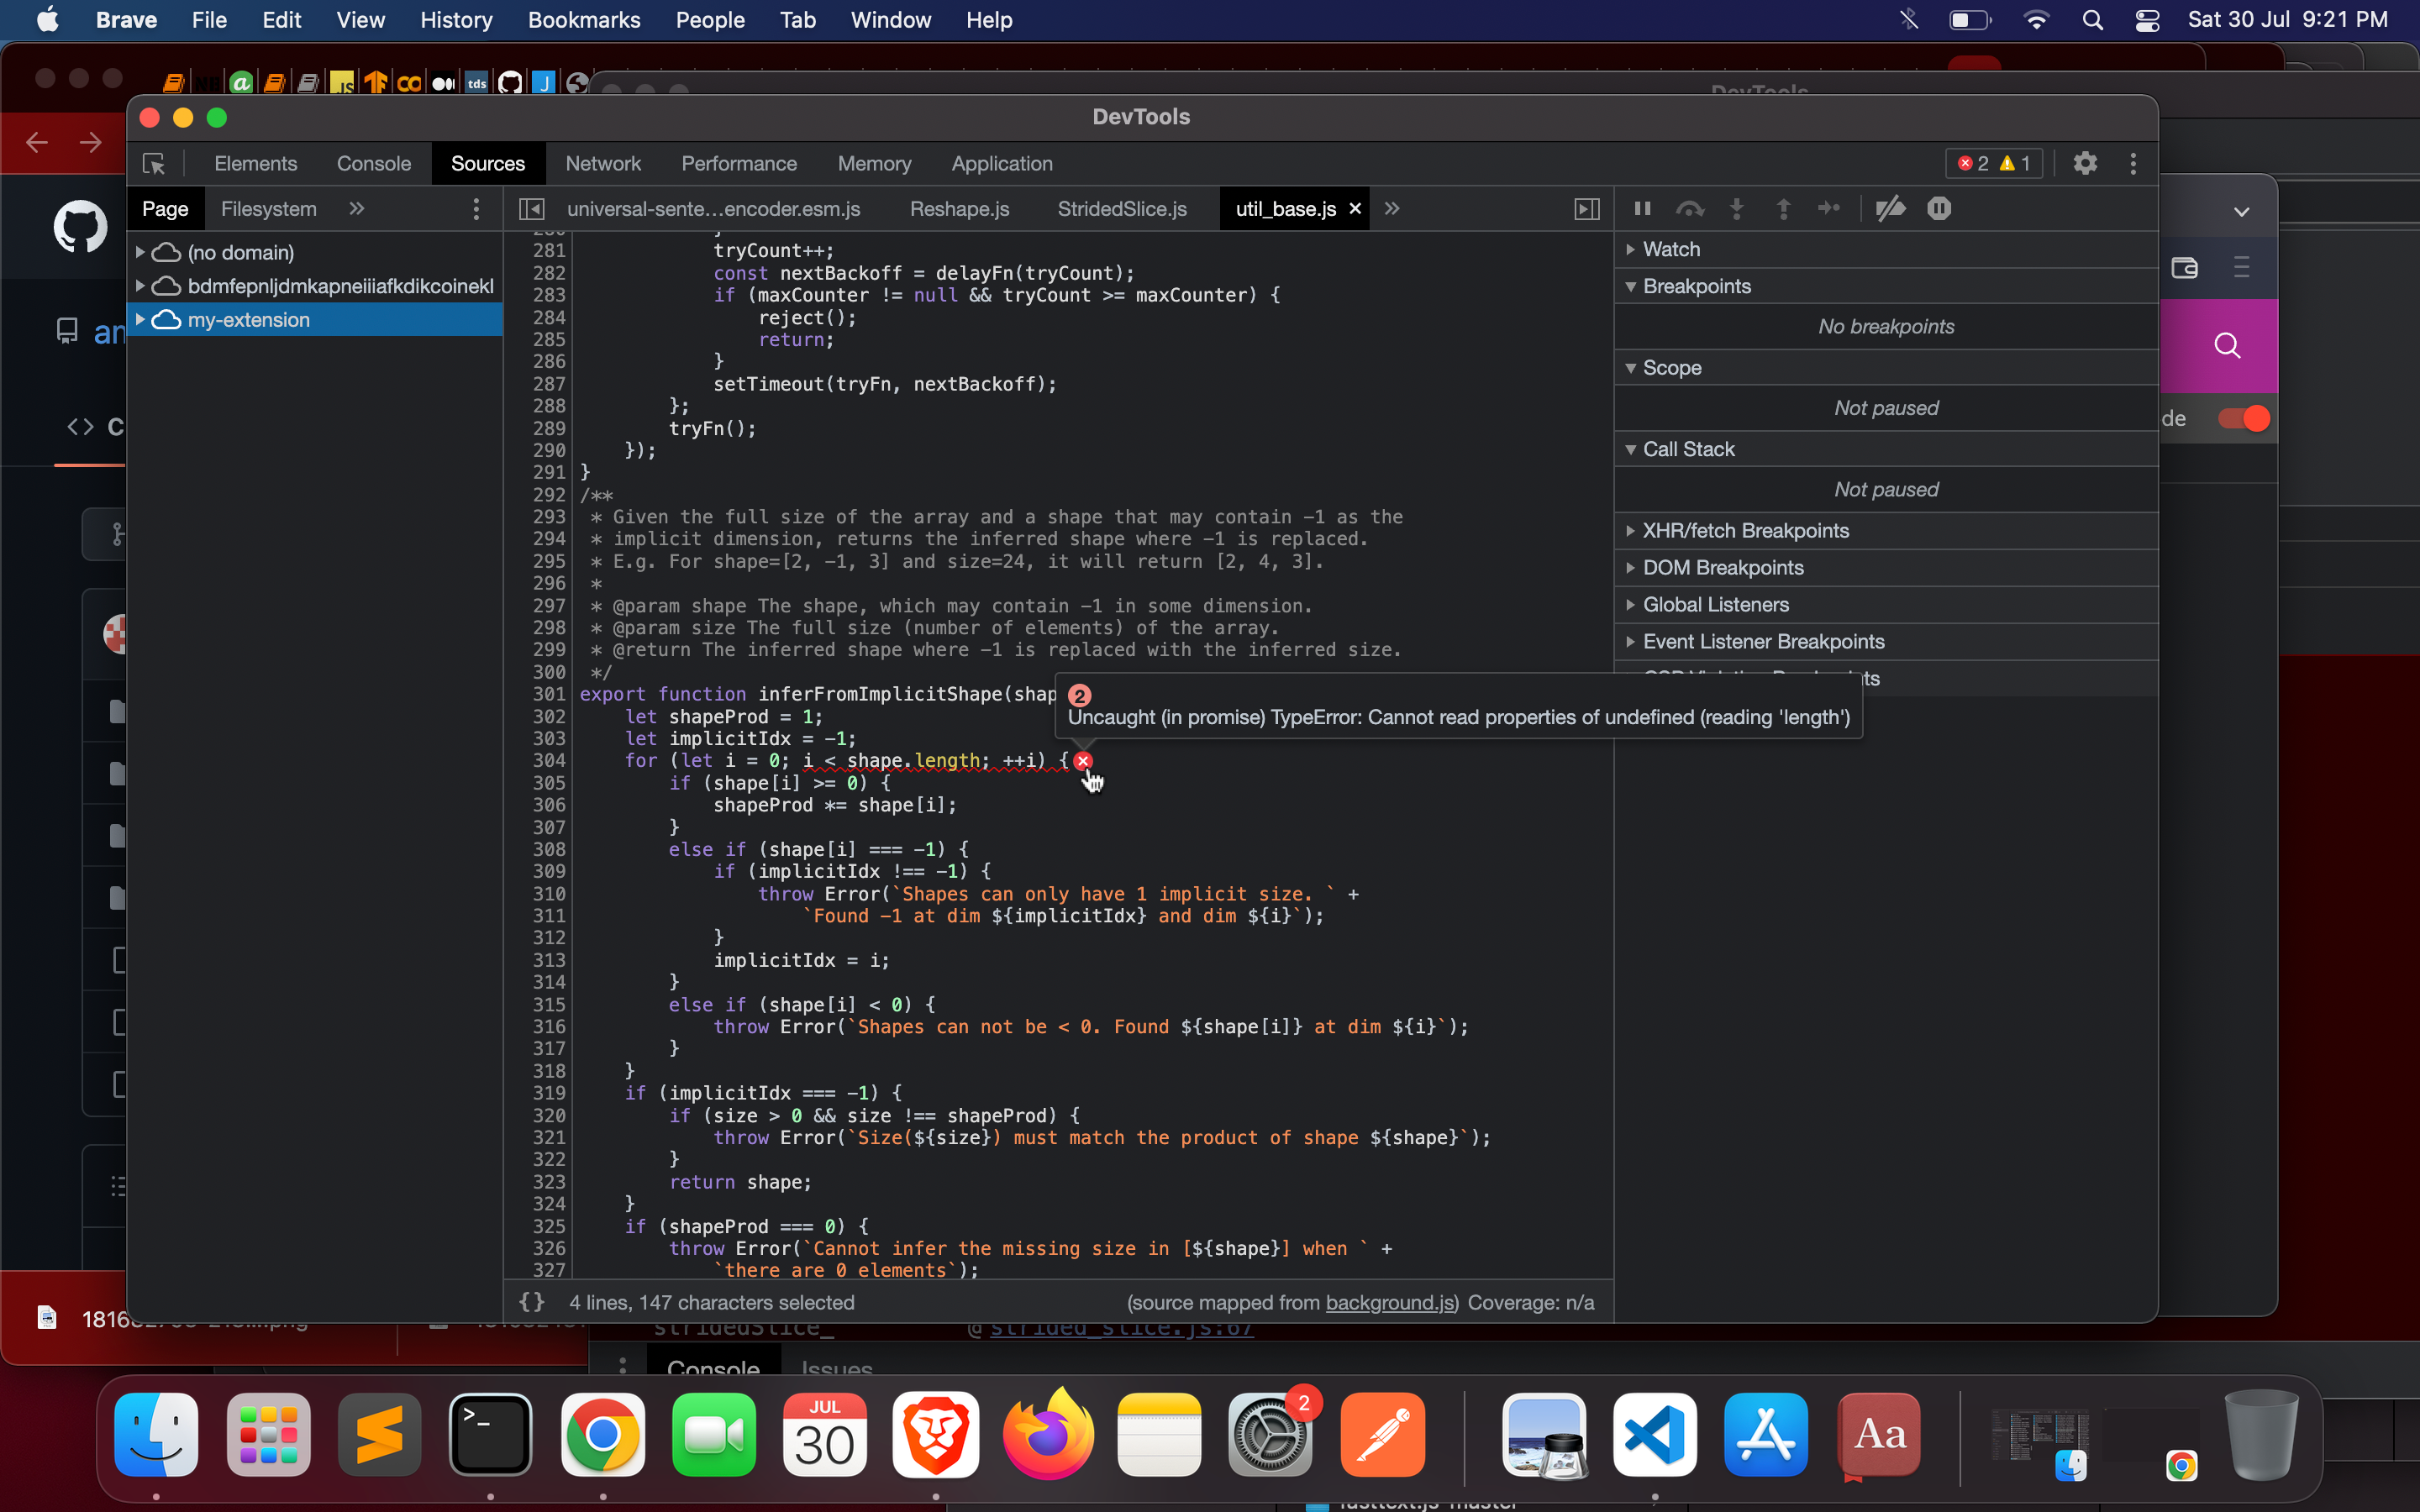The width and height of the screenshot is (2420, 1512).
Task: Switch to the Network panel
Action: [604, 163]
